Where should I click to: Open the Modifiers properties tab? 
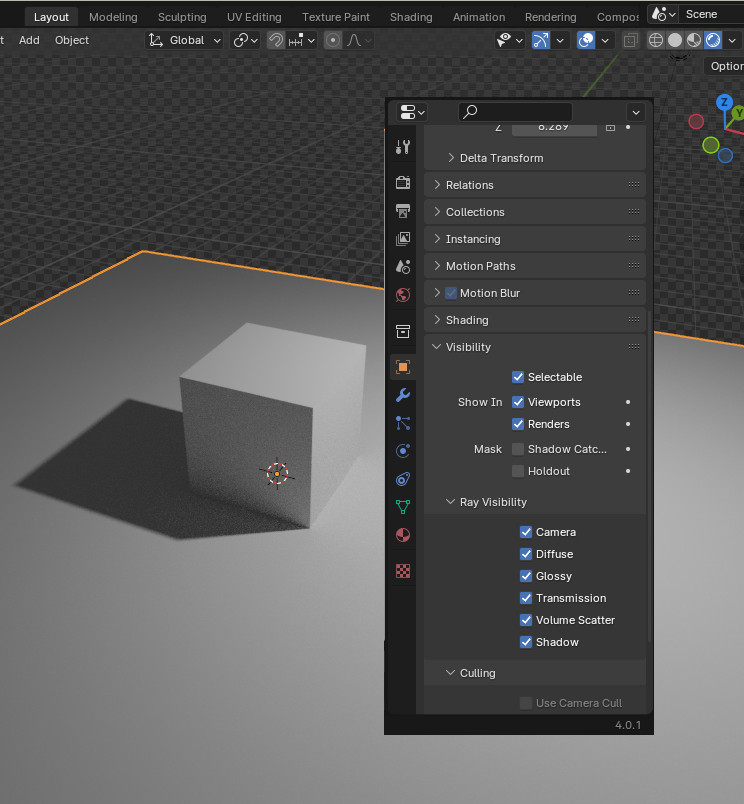click(403, 395)
